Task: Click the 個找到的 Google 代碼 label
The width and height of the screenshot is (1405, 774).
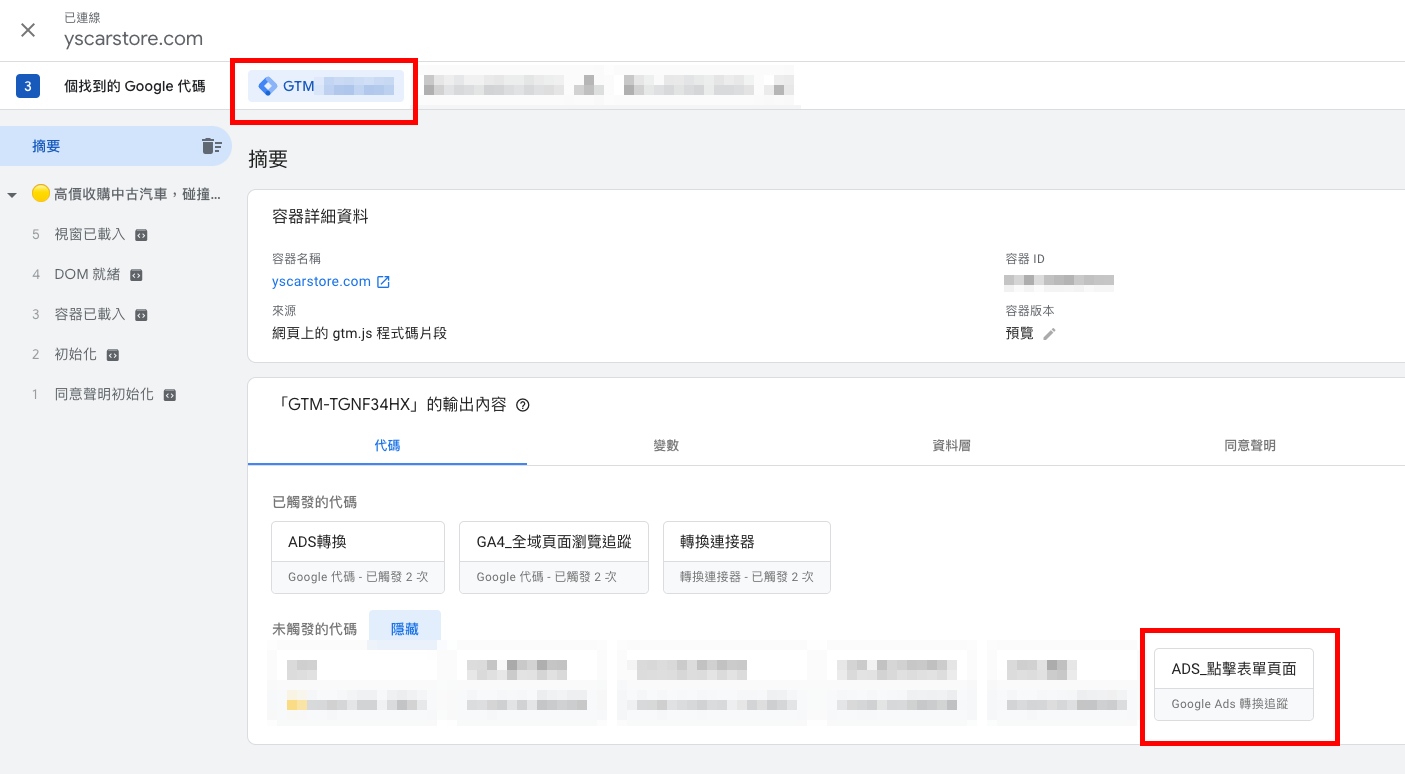Action: tap(135, 86)
